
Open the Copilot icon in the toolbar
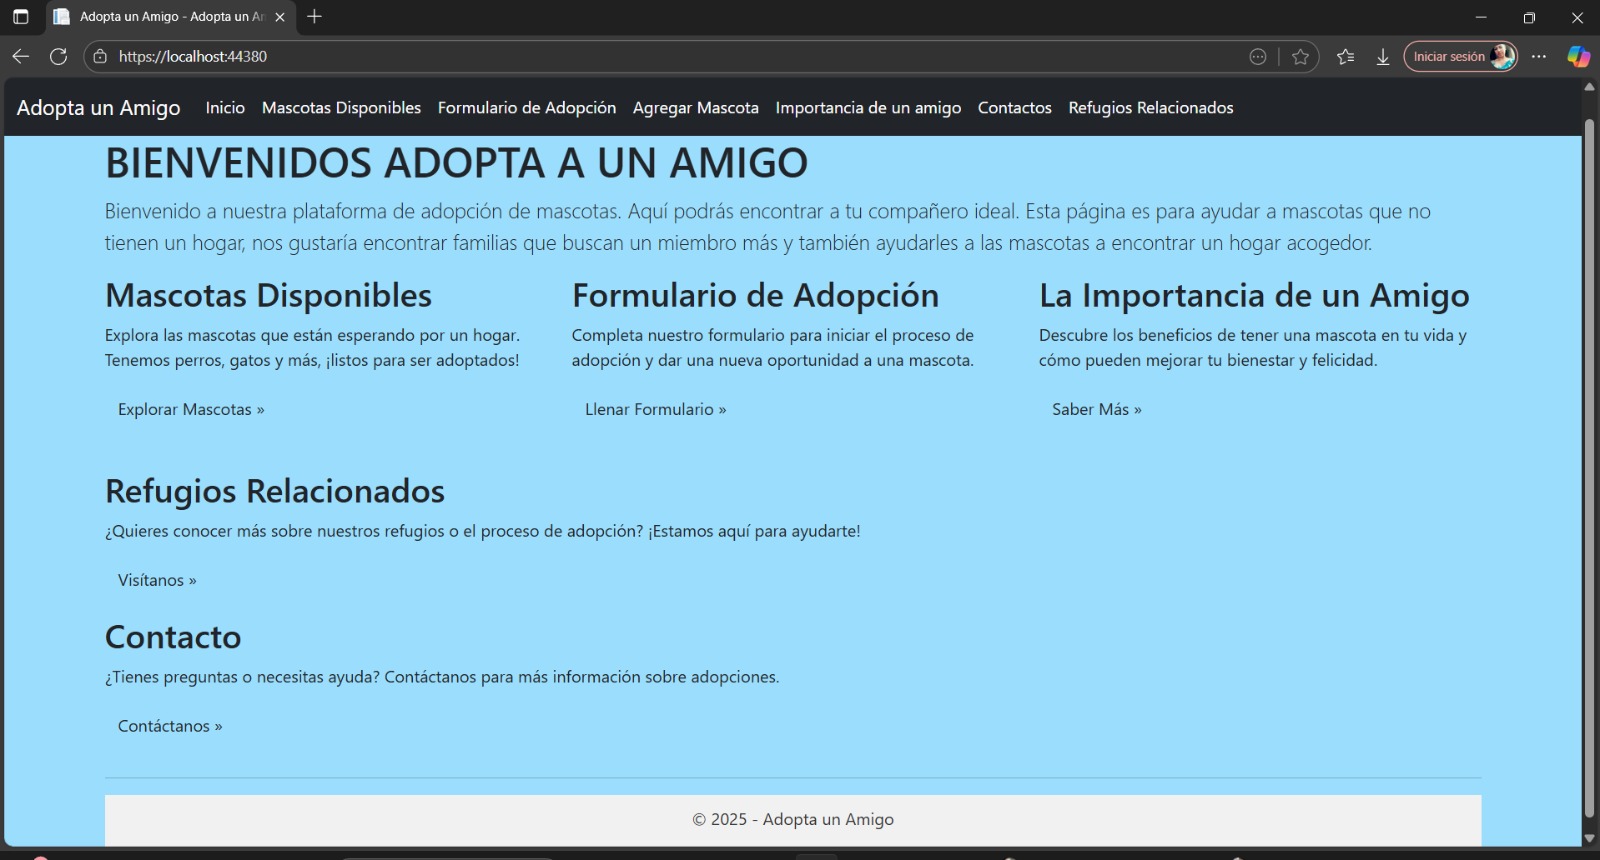pos(1578,57)
